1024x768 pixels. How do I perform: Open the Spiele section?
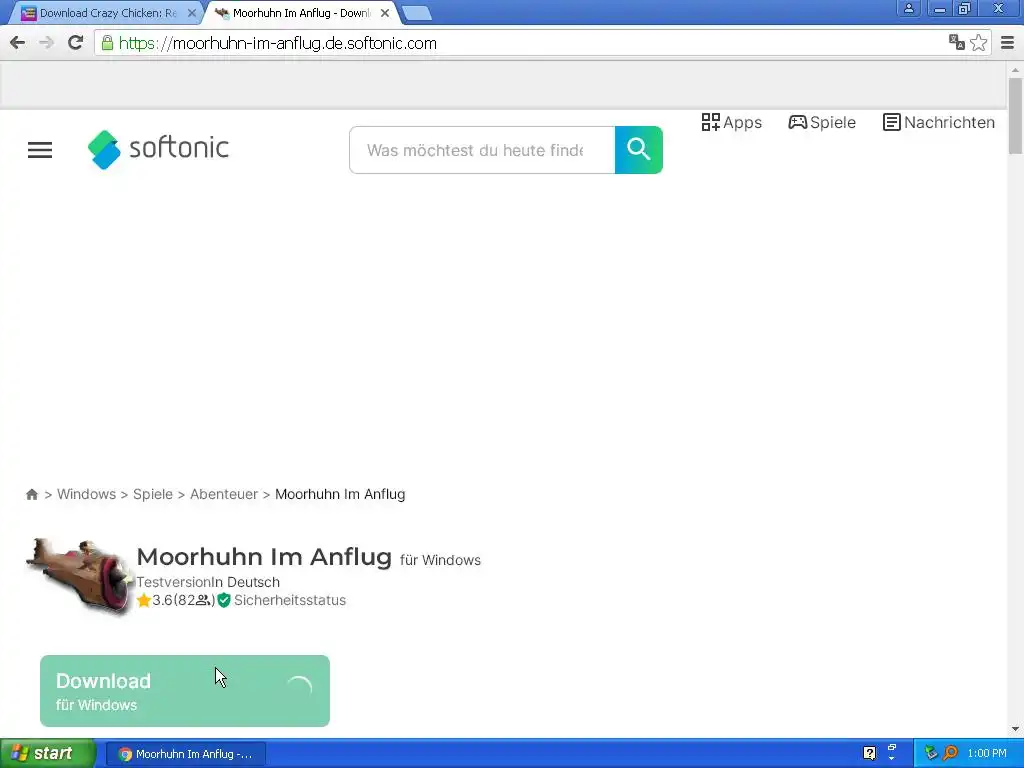tap(822, 122)
